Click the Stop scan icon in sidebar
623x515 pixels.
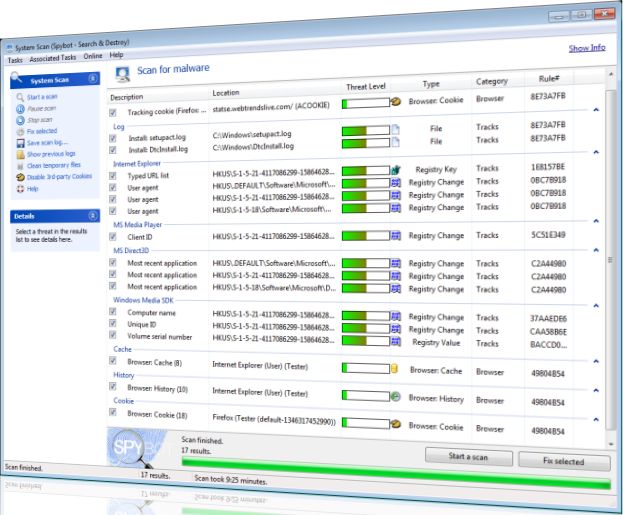20,120
